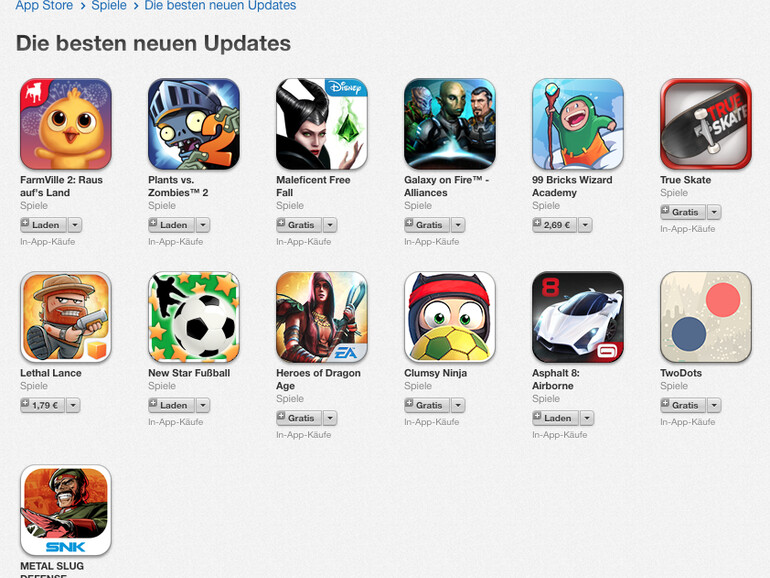Buy Lethal Lance for 1,79 €
The height and width of the screenshot is (578, 770).
pyautogui.click(x=43, y=405)
